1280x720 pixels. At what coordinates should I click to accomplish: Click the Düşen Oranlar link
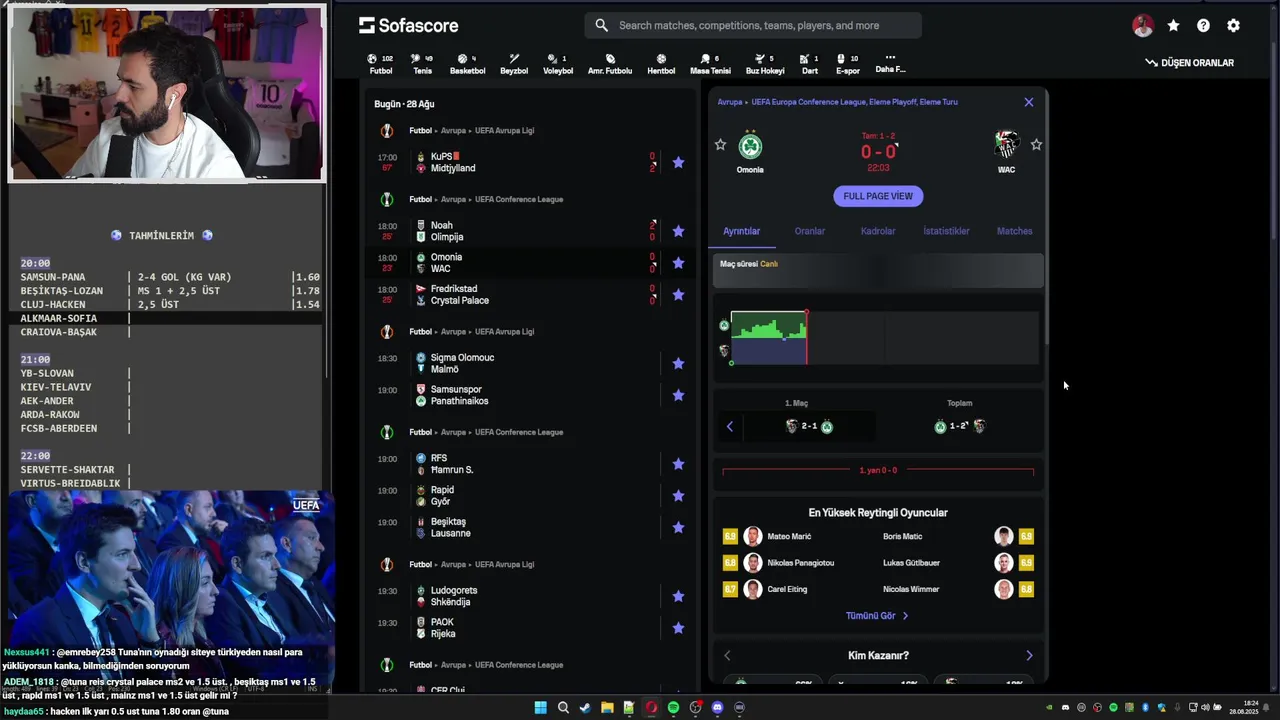(x=1190, y=63)
